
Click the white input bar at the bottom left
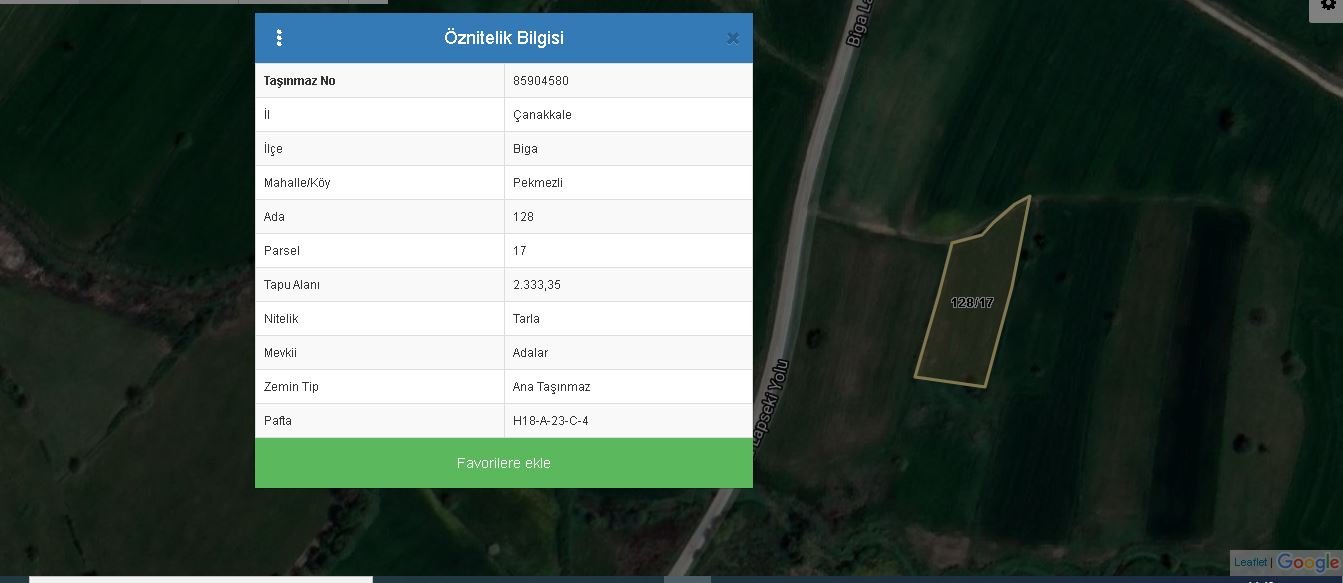200,579
